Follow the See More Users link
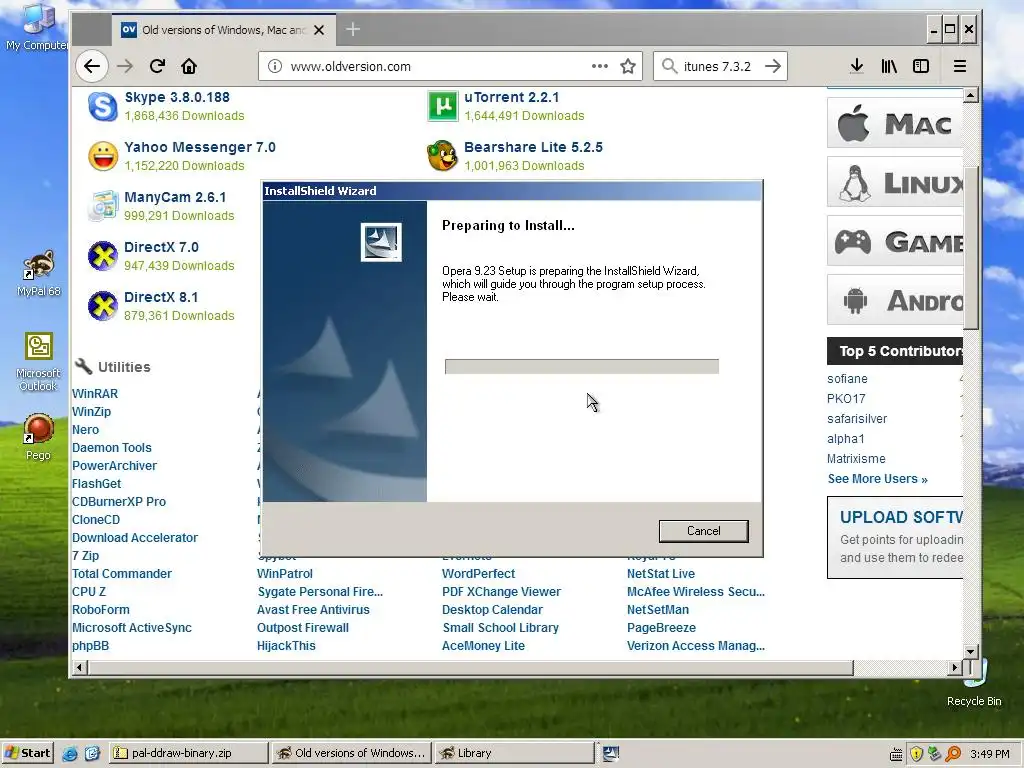The image size is (1024, 768). coord(877,479)
